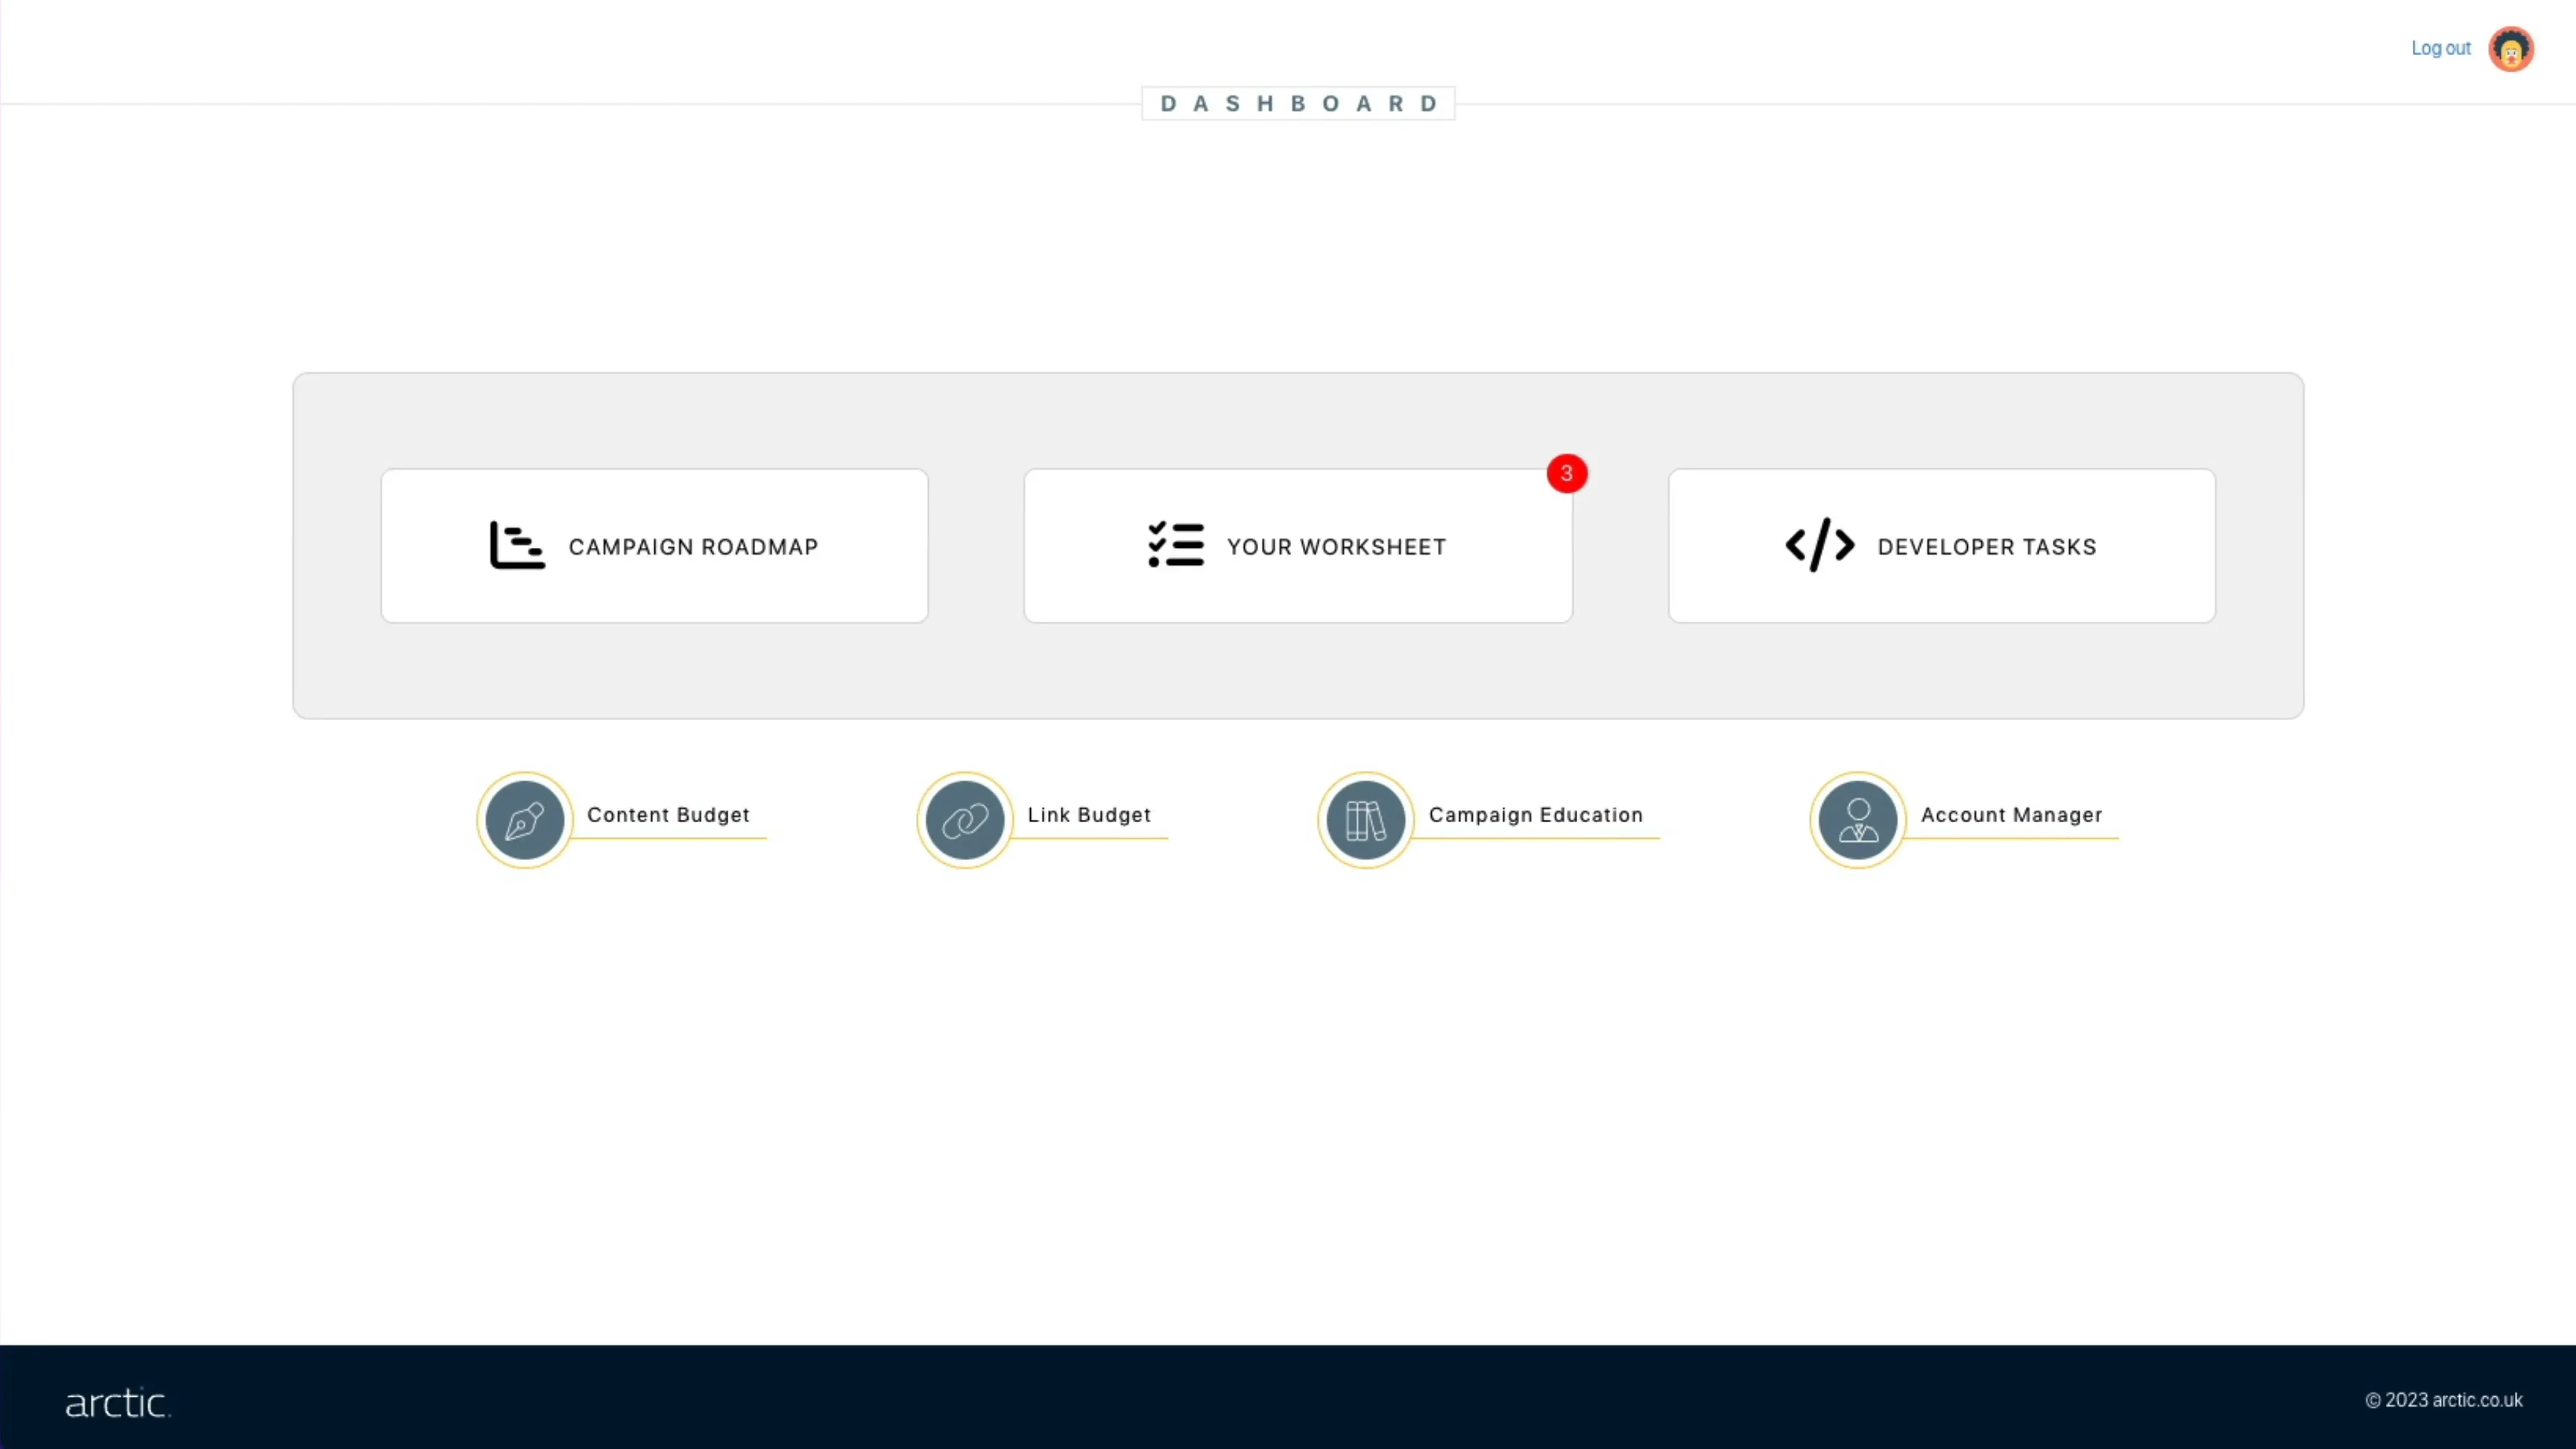Click the Developer Tasks code brackets icon

(x=1820, y=545)
